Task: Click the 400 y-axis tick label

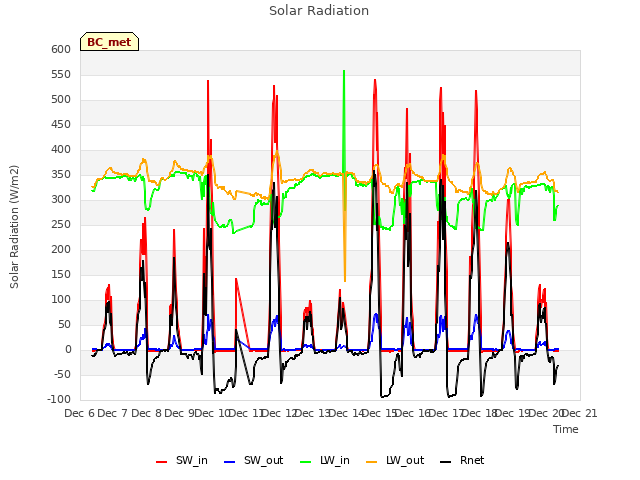Action: (x=61, y=150)
